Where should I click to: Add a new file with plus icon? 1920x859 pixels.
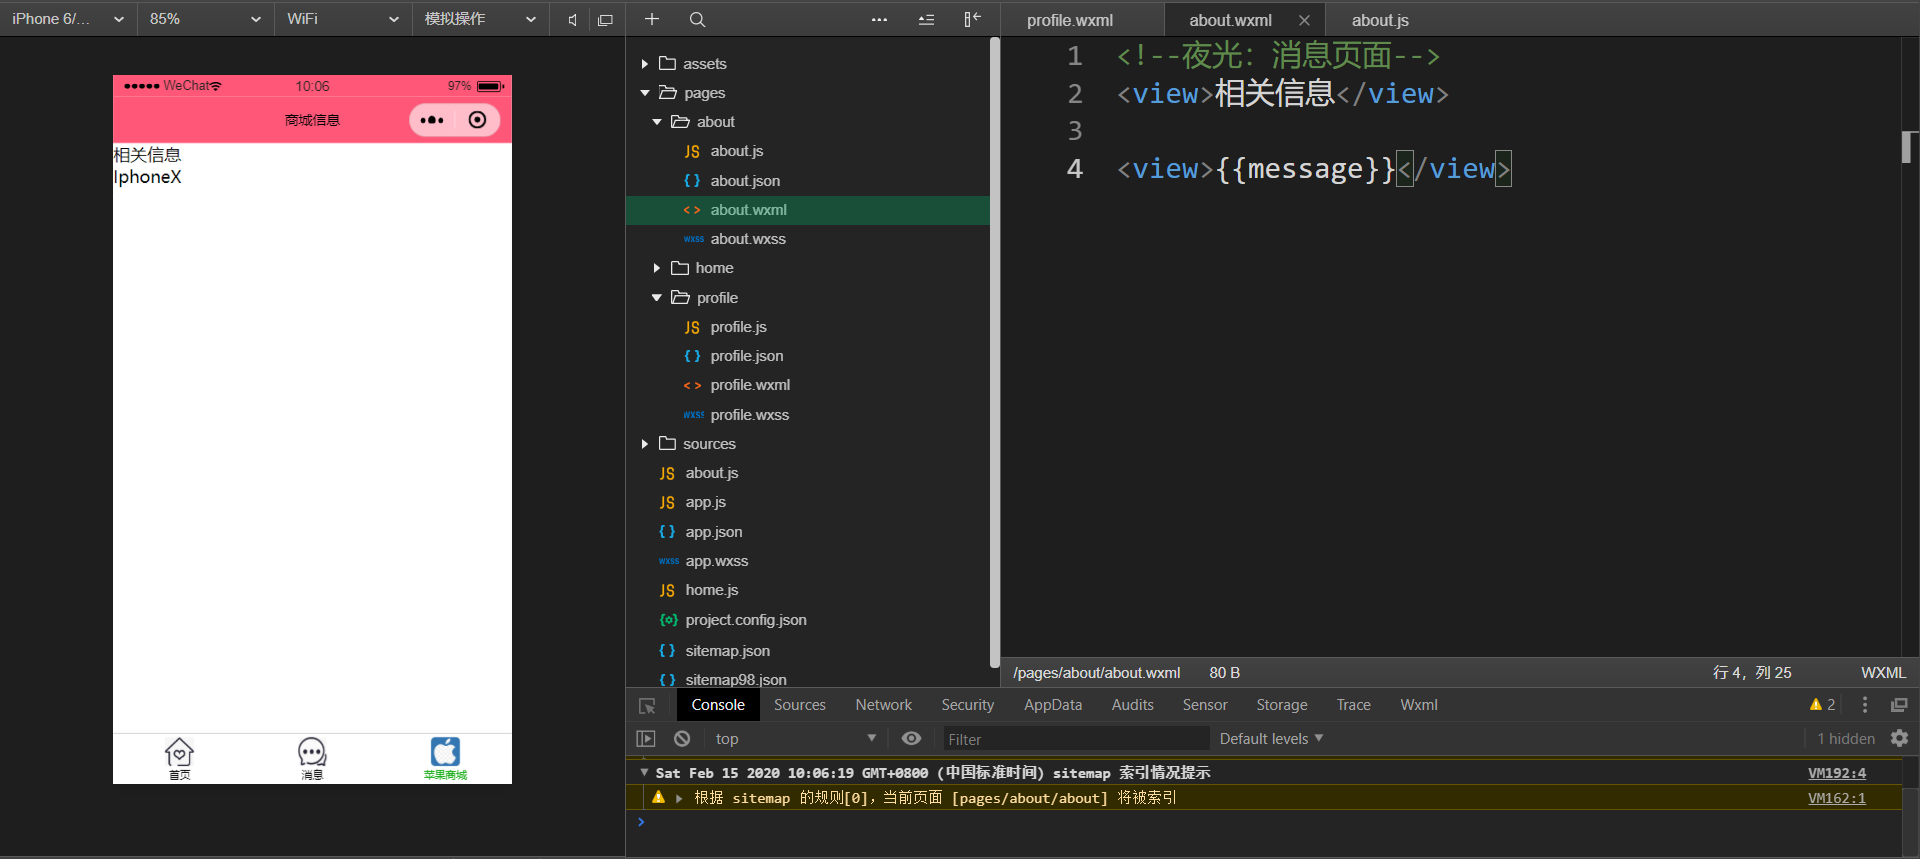652,19
